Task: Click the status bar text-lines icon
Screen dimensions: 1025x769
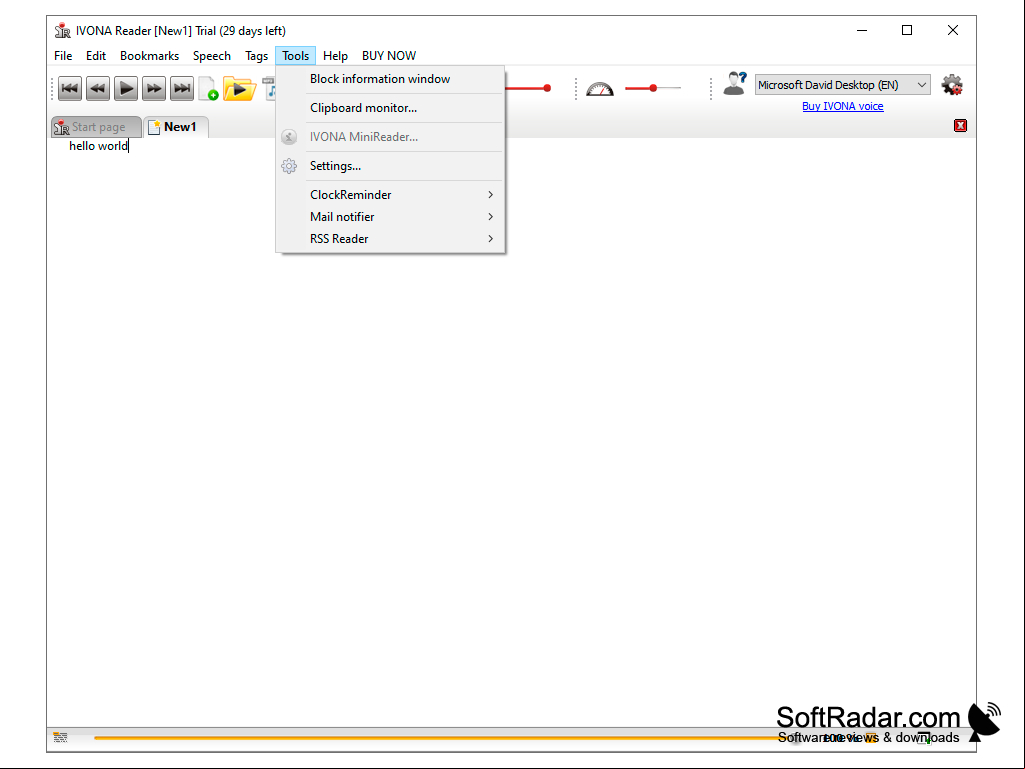Action: tap(60, 738)
